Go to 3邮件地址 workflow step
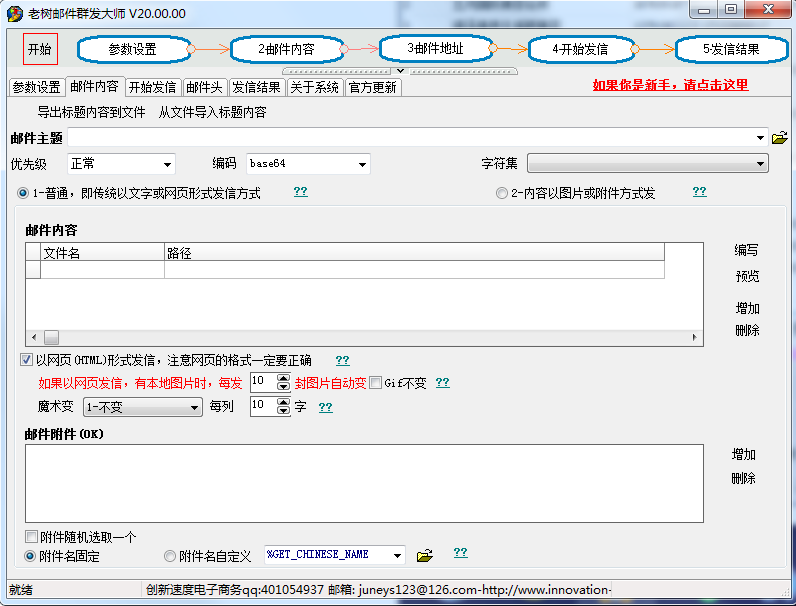The width and height of the screenshot is (796, 606). coord(436,48)
